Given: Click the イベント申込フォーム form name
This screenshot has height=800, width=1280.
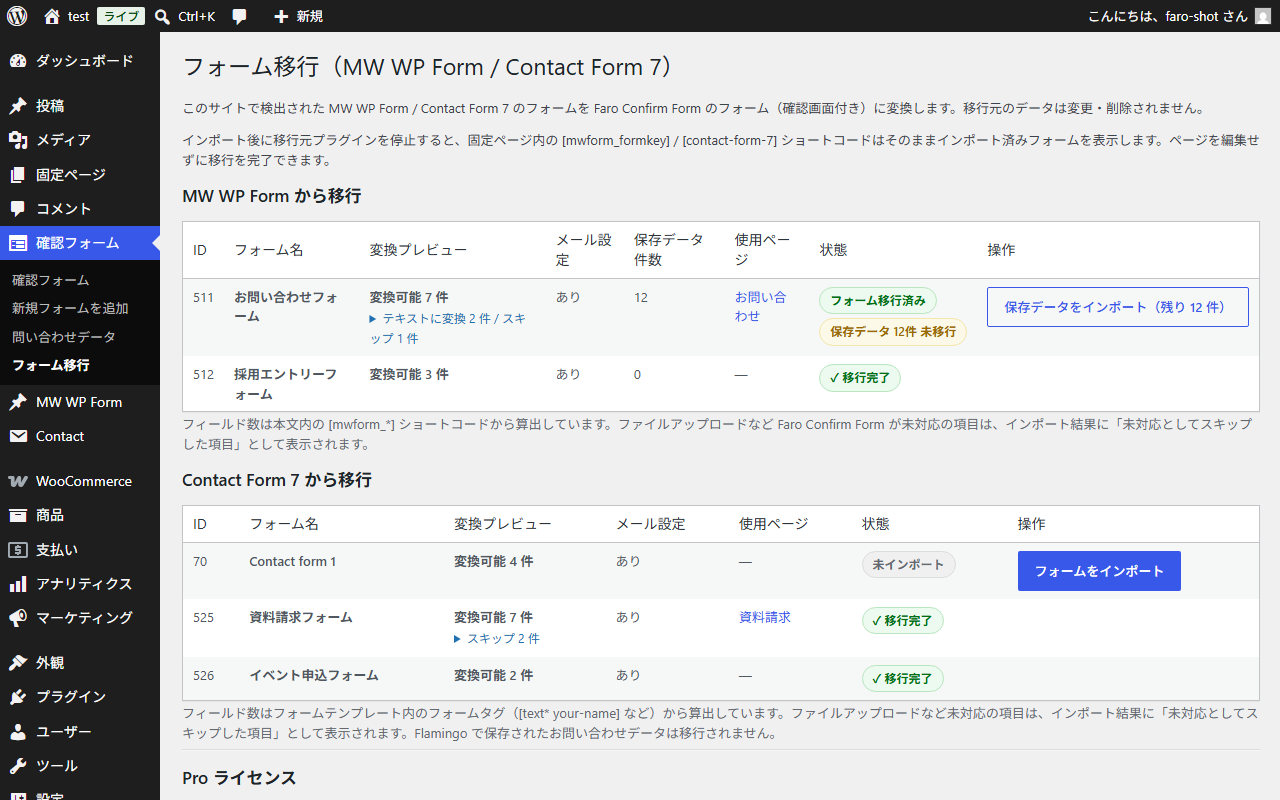Looking at the screenshot, I should tap(314, 675).
